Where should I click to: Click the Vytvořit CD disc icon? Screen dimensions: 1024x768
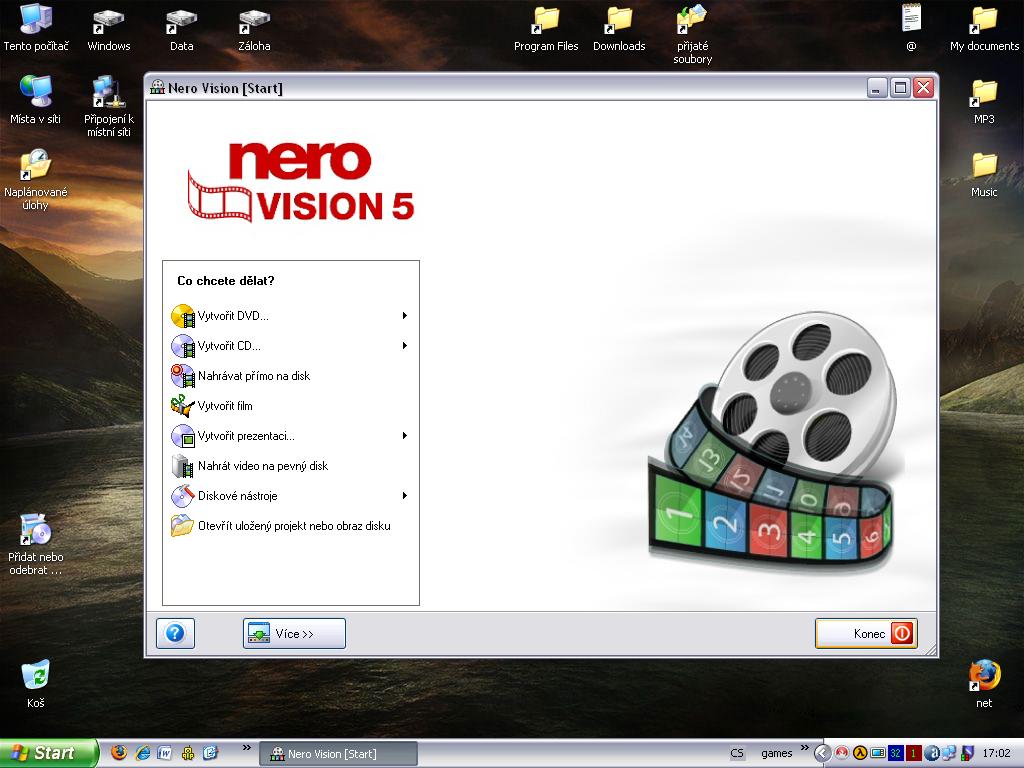click(x=183, y=346)
